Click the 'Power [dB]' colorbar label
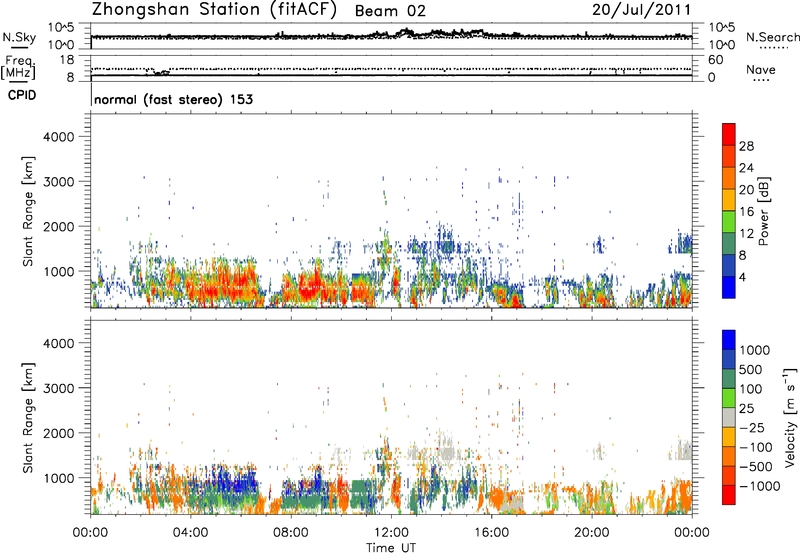This screenshot has height=554, width=800. pyautogui.click(x=763, y=211)
